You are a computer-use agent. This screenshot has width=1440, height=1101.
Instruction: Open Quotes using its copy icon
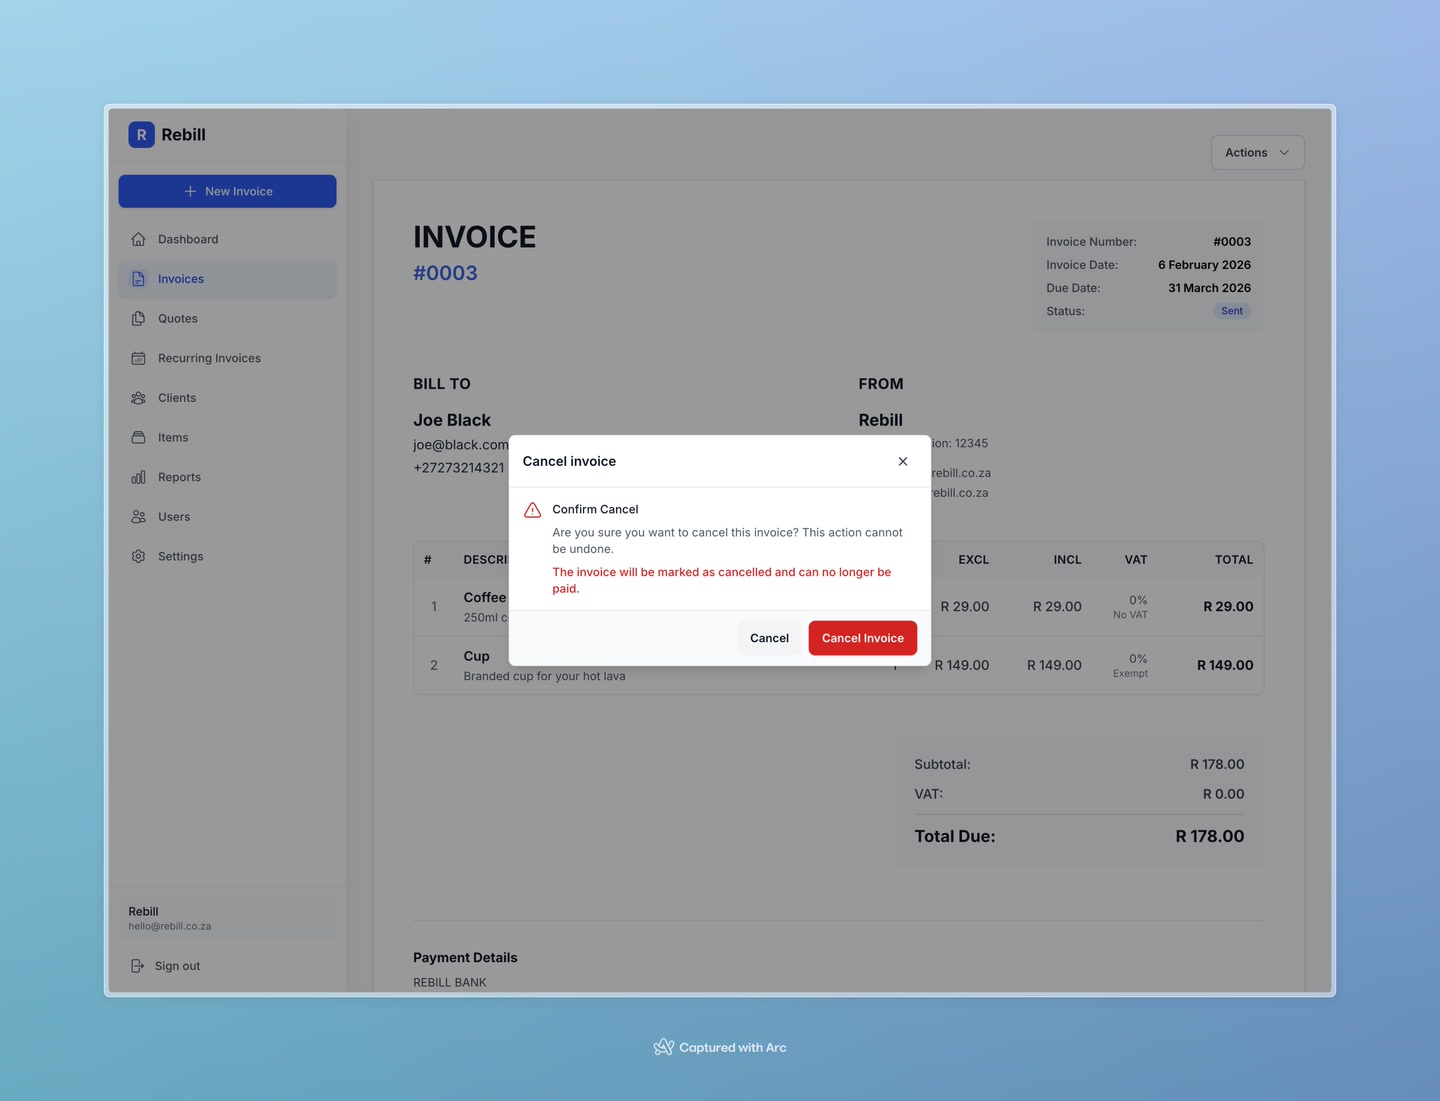click(138, 318)
